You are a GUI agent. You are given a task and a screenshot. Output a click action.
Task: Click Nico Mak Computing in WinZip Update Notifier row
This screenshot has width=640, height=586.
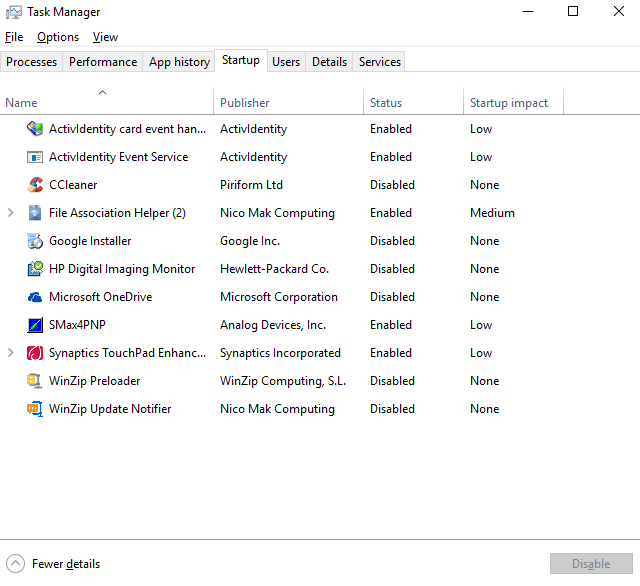[277, 409]
